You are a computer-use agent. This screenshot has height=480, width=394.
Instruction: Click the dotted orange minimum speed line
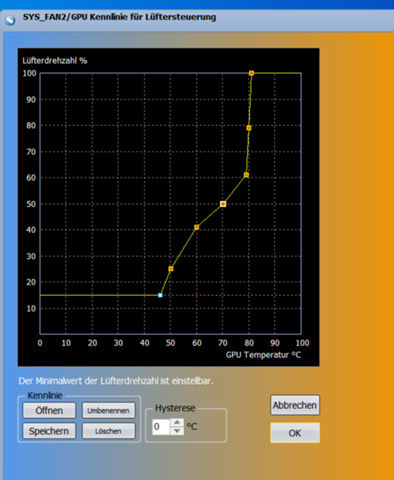click(232, 295)
